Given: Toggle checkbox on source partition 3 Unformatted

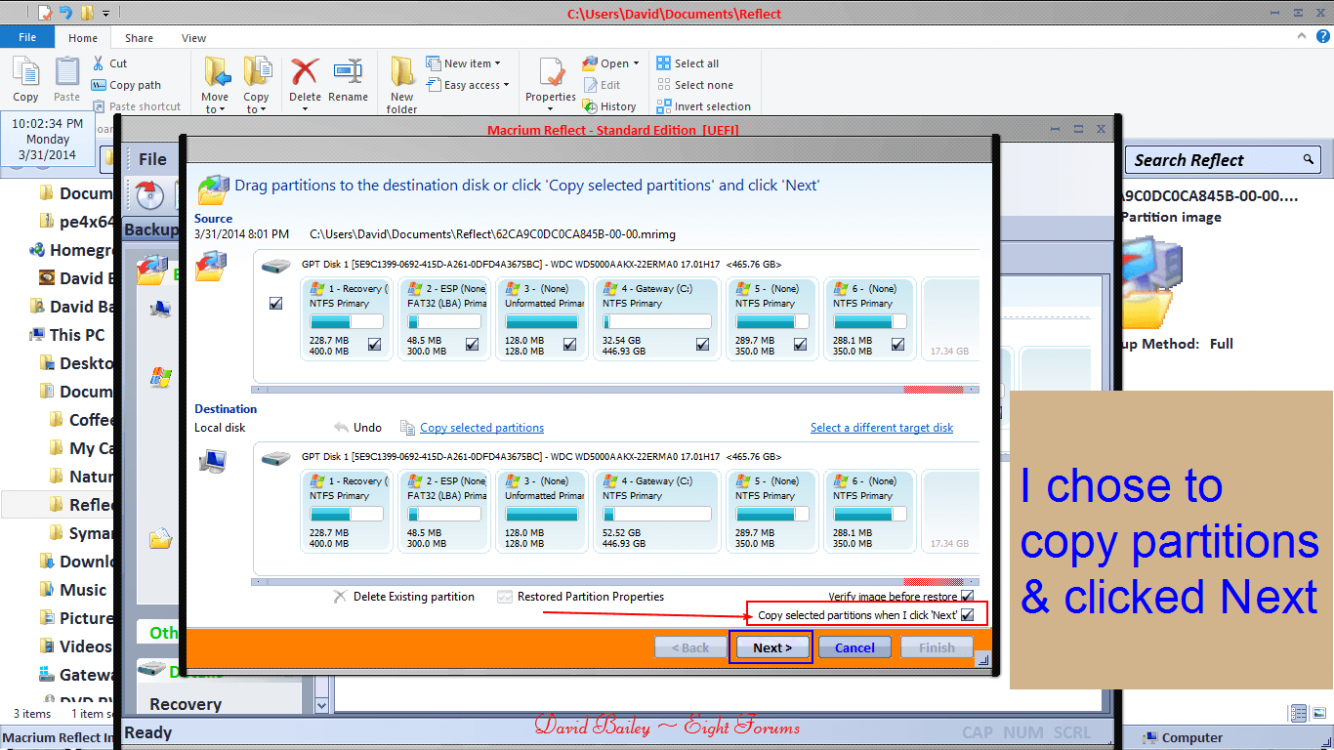Looking at the screenshot, I should (x=570, y=344).
